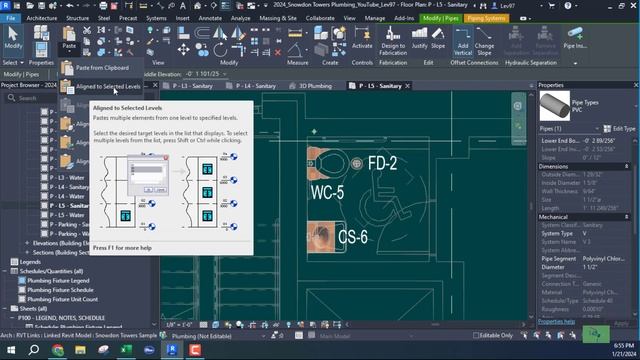
Task: Click the Paste clipboard icon
Action: pos(69,33)
